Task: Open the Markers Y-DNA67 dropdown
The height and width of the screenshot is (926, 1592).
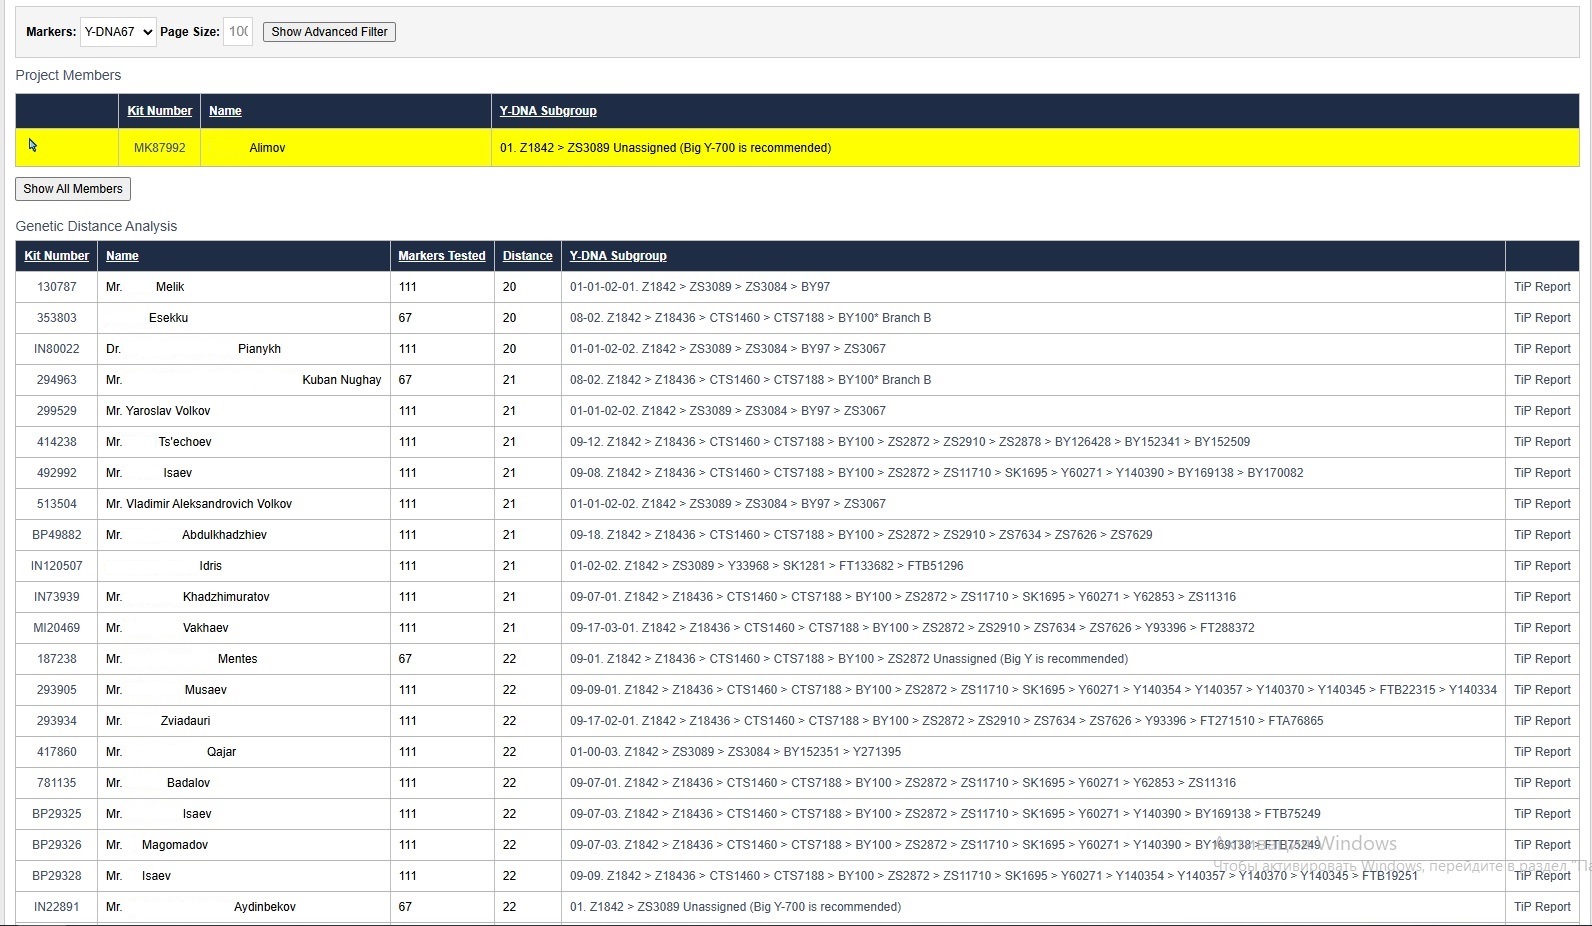Action: tap(118, 32)
